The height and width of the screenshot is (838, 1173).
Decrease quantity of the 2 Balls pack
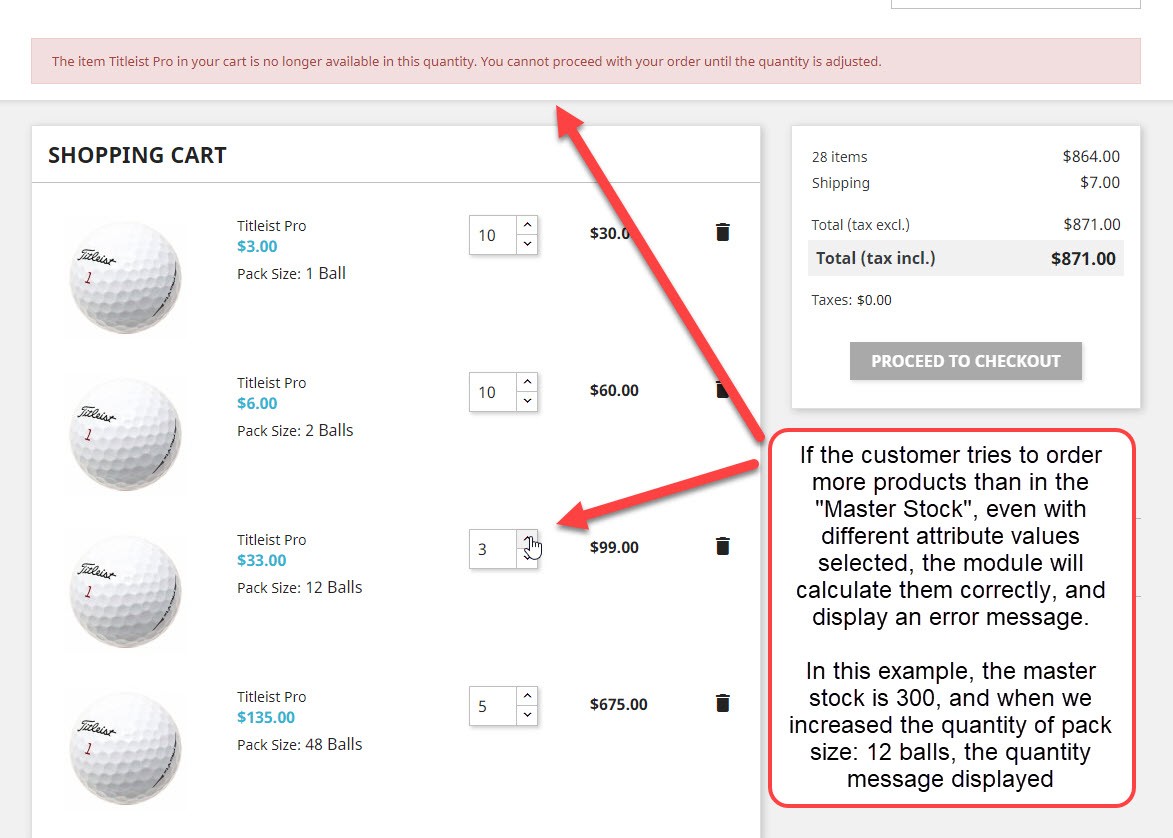[x=527, y=402]
